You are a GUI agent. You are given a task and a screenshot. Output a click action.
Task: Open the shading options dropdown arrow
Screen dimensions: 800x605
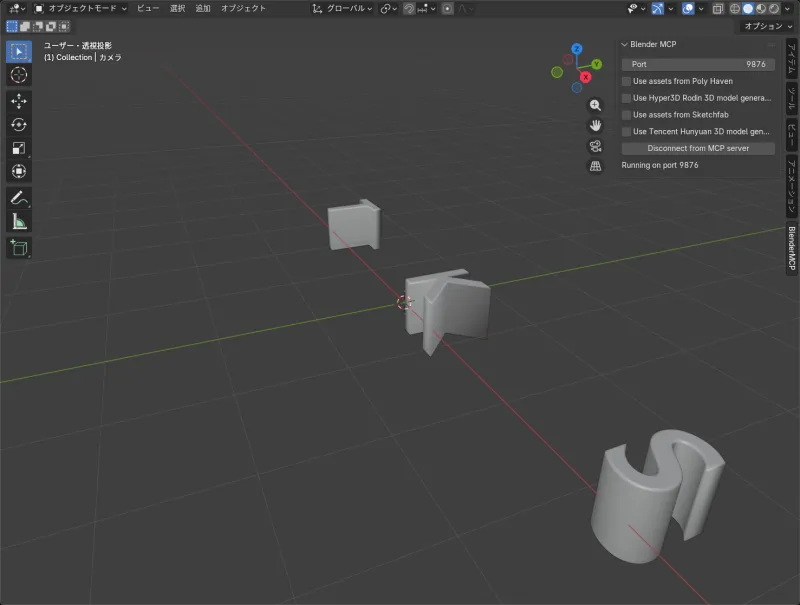tap(787, 9)
